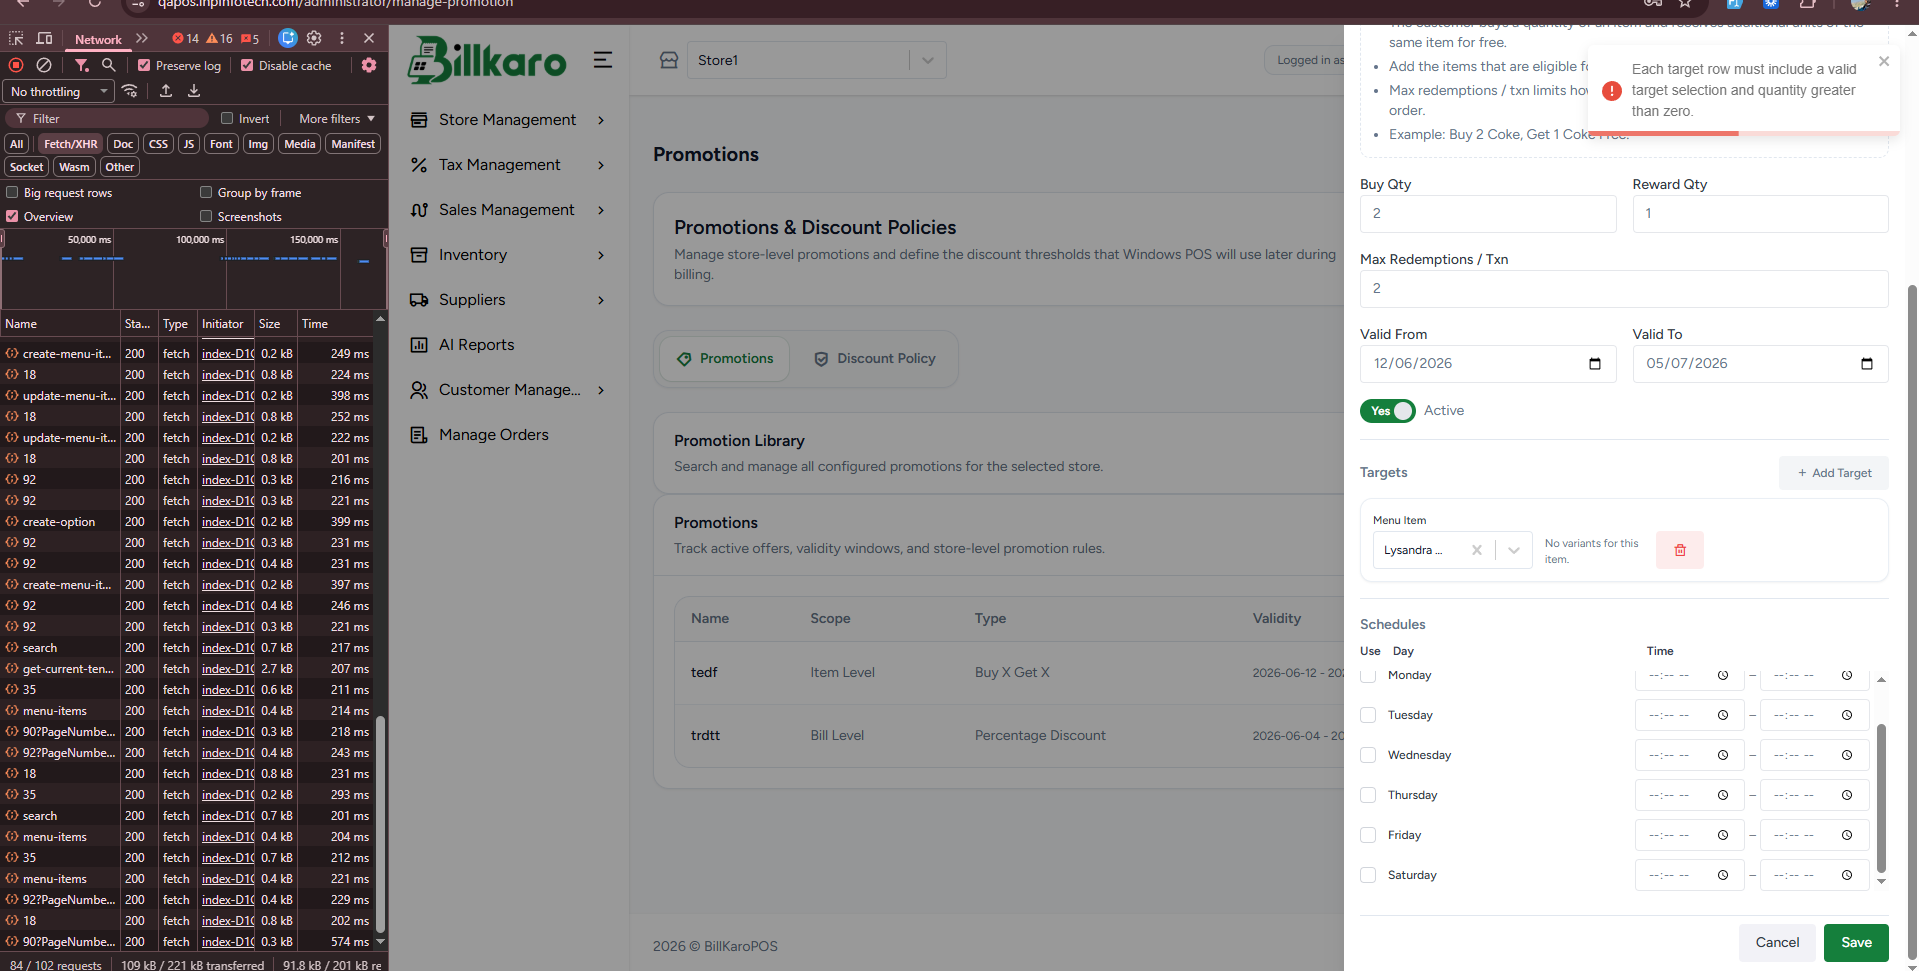Viewport: 1919px width, 971px height.
Task: Click the Save button
Action: point(1856,943)
